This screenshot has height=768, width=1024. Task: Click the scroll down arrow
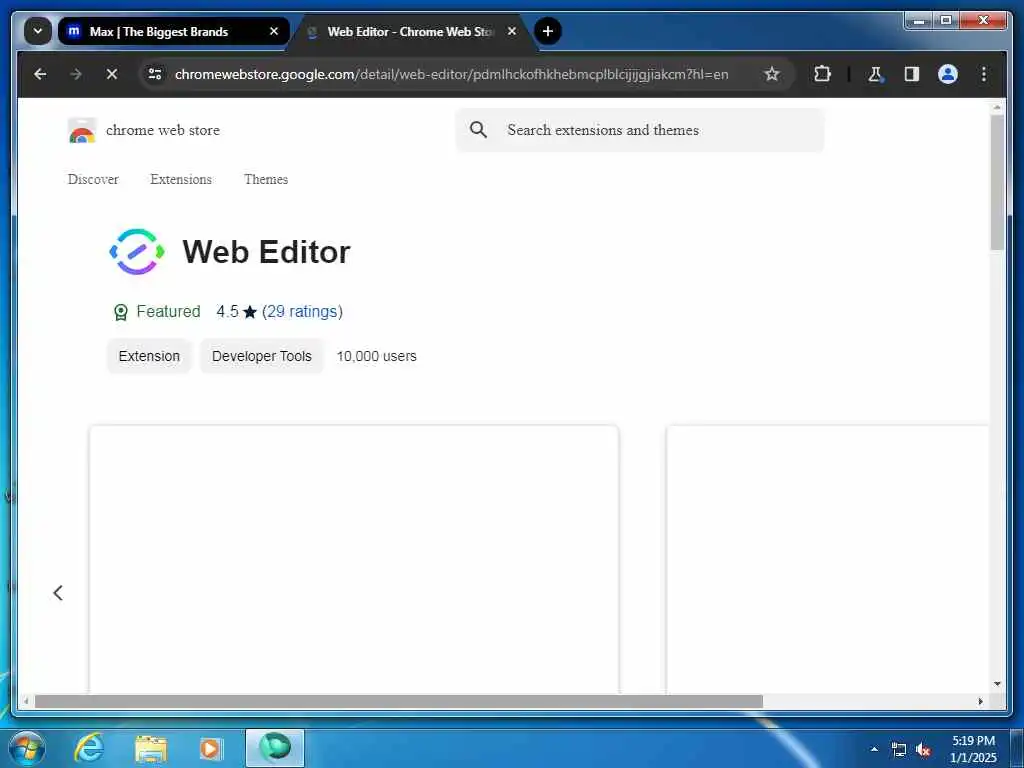point(997,684)
